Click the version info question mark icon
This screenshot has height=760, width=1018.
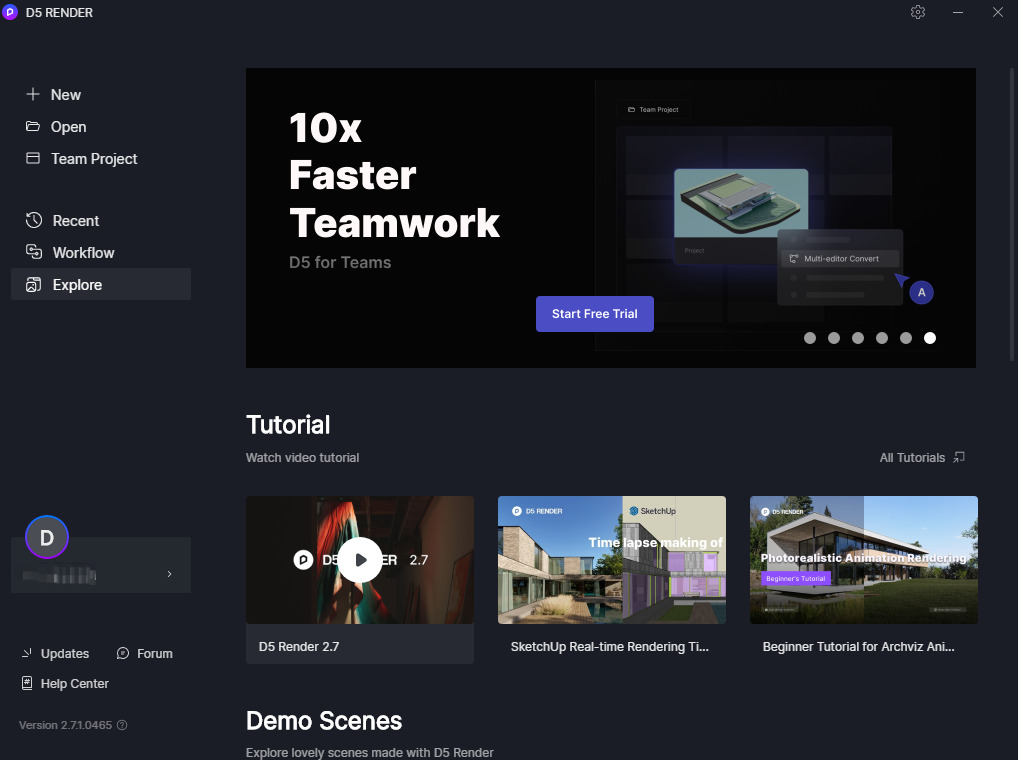tap(122, 725)
